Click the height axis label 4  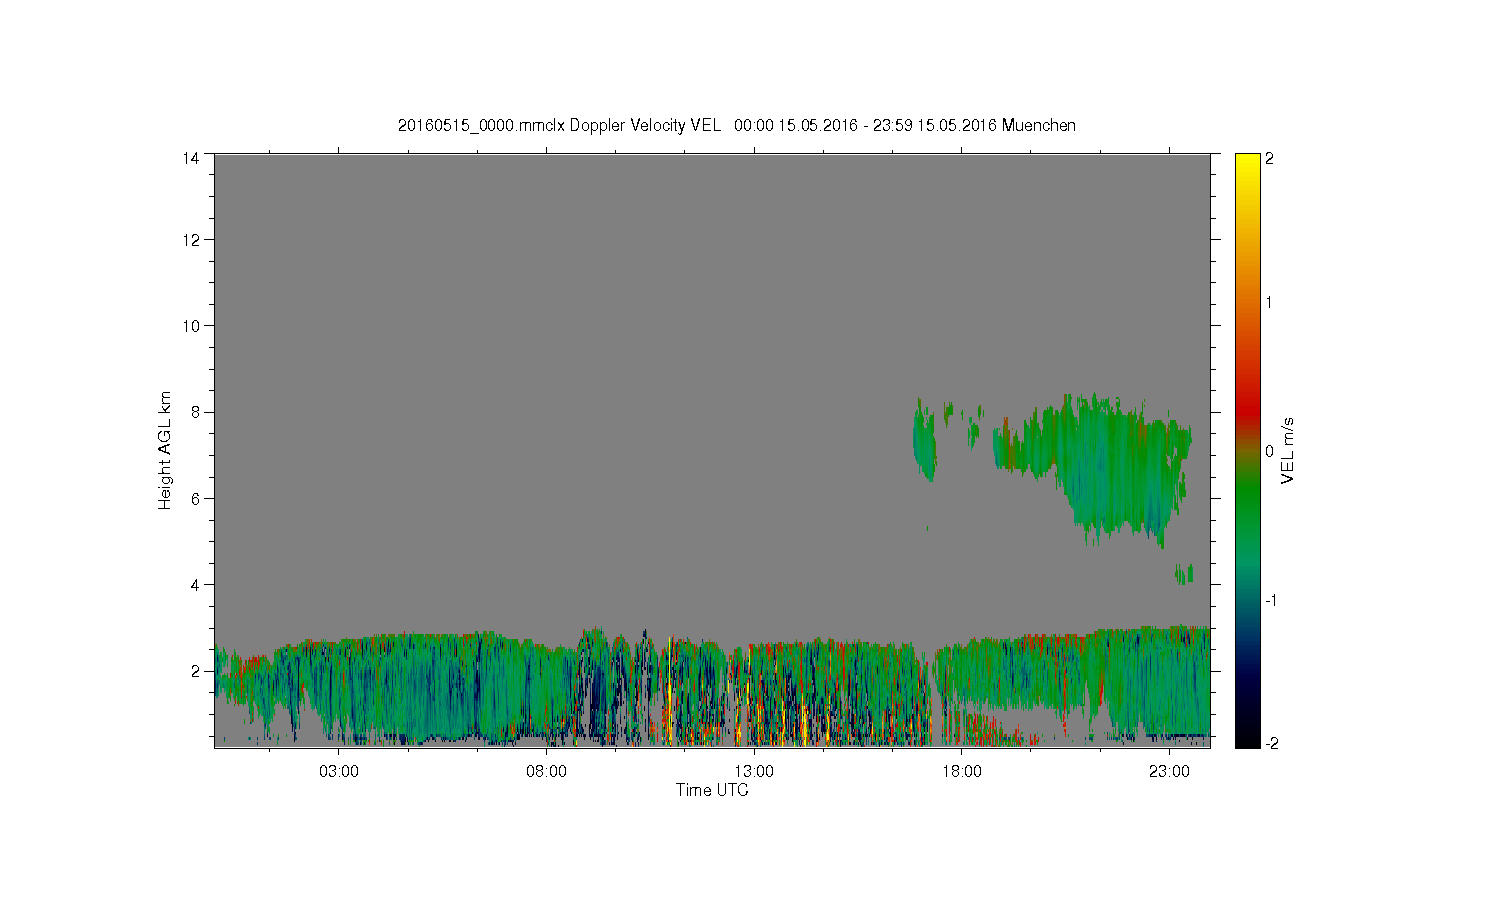pyautogui.click(x=195, y=584)
